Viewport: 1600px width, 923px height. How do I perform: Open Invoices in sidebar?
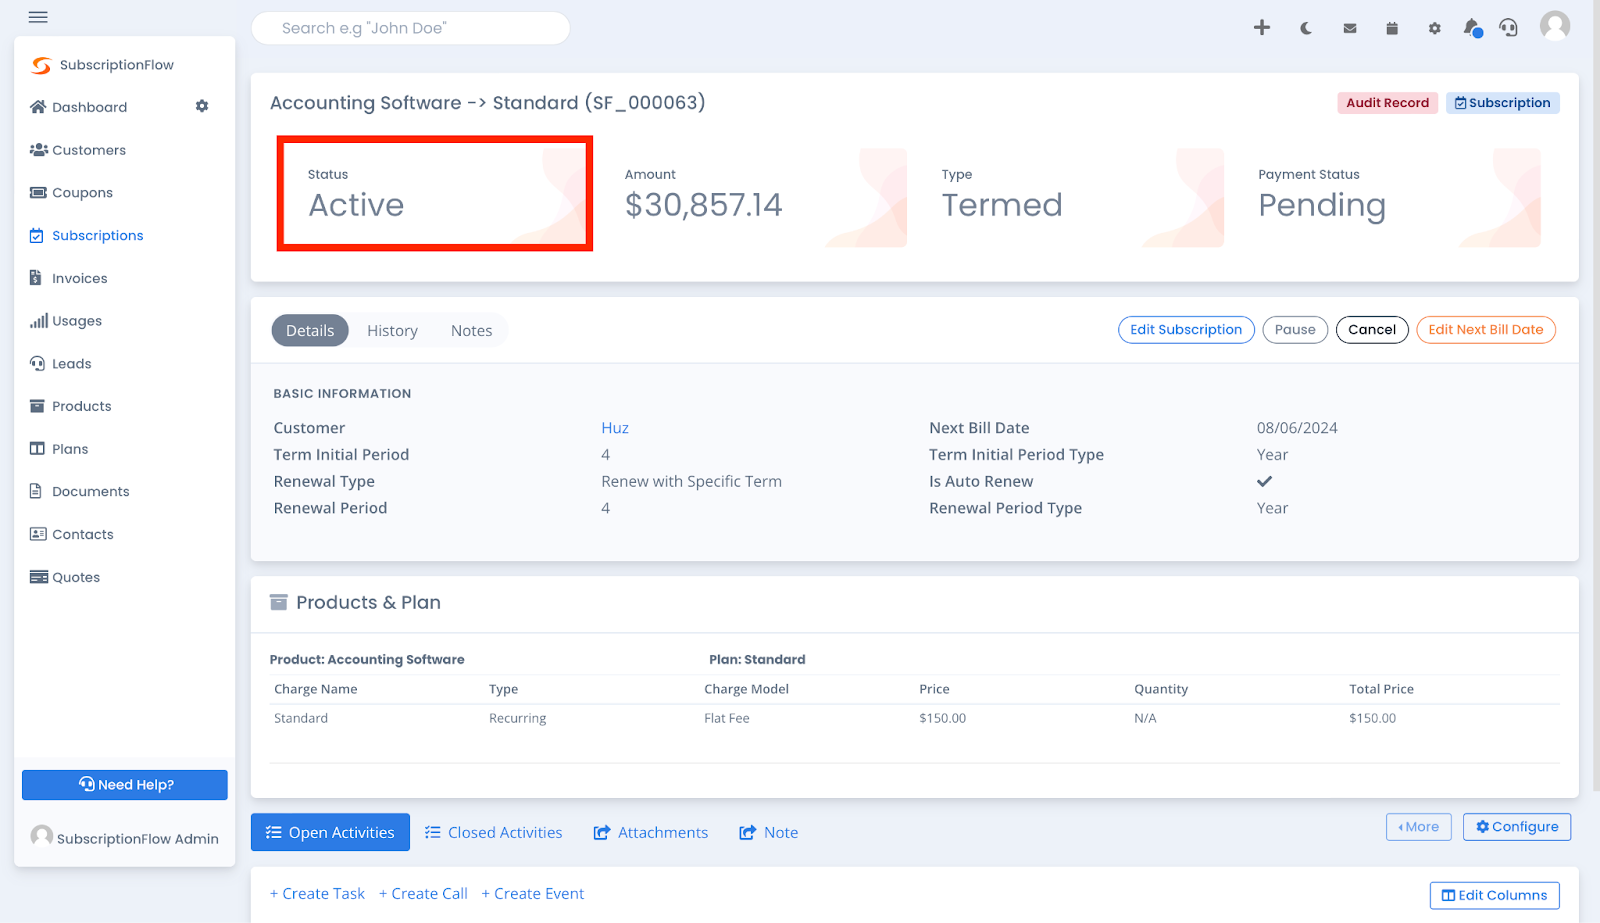click(69, 279)
